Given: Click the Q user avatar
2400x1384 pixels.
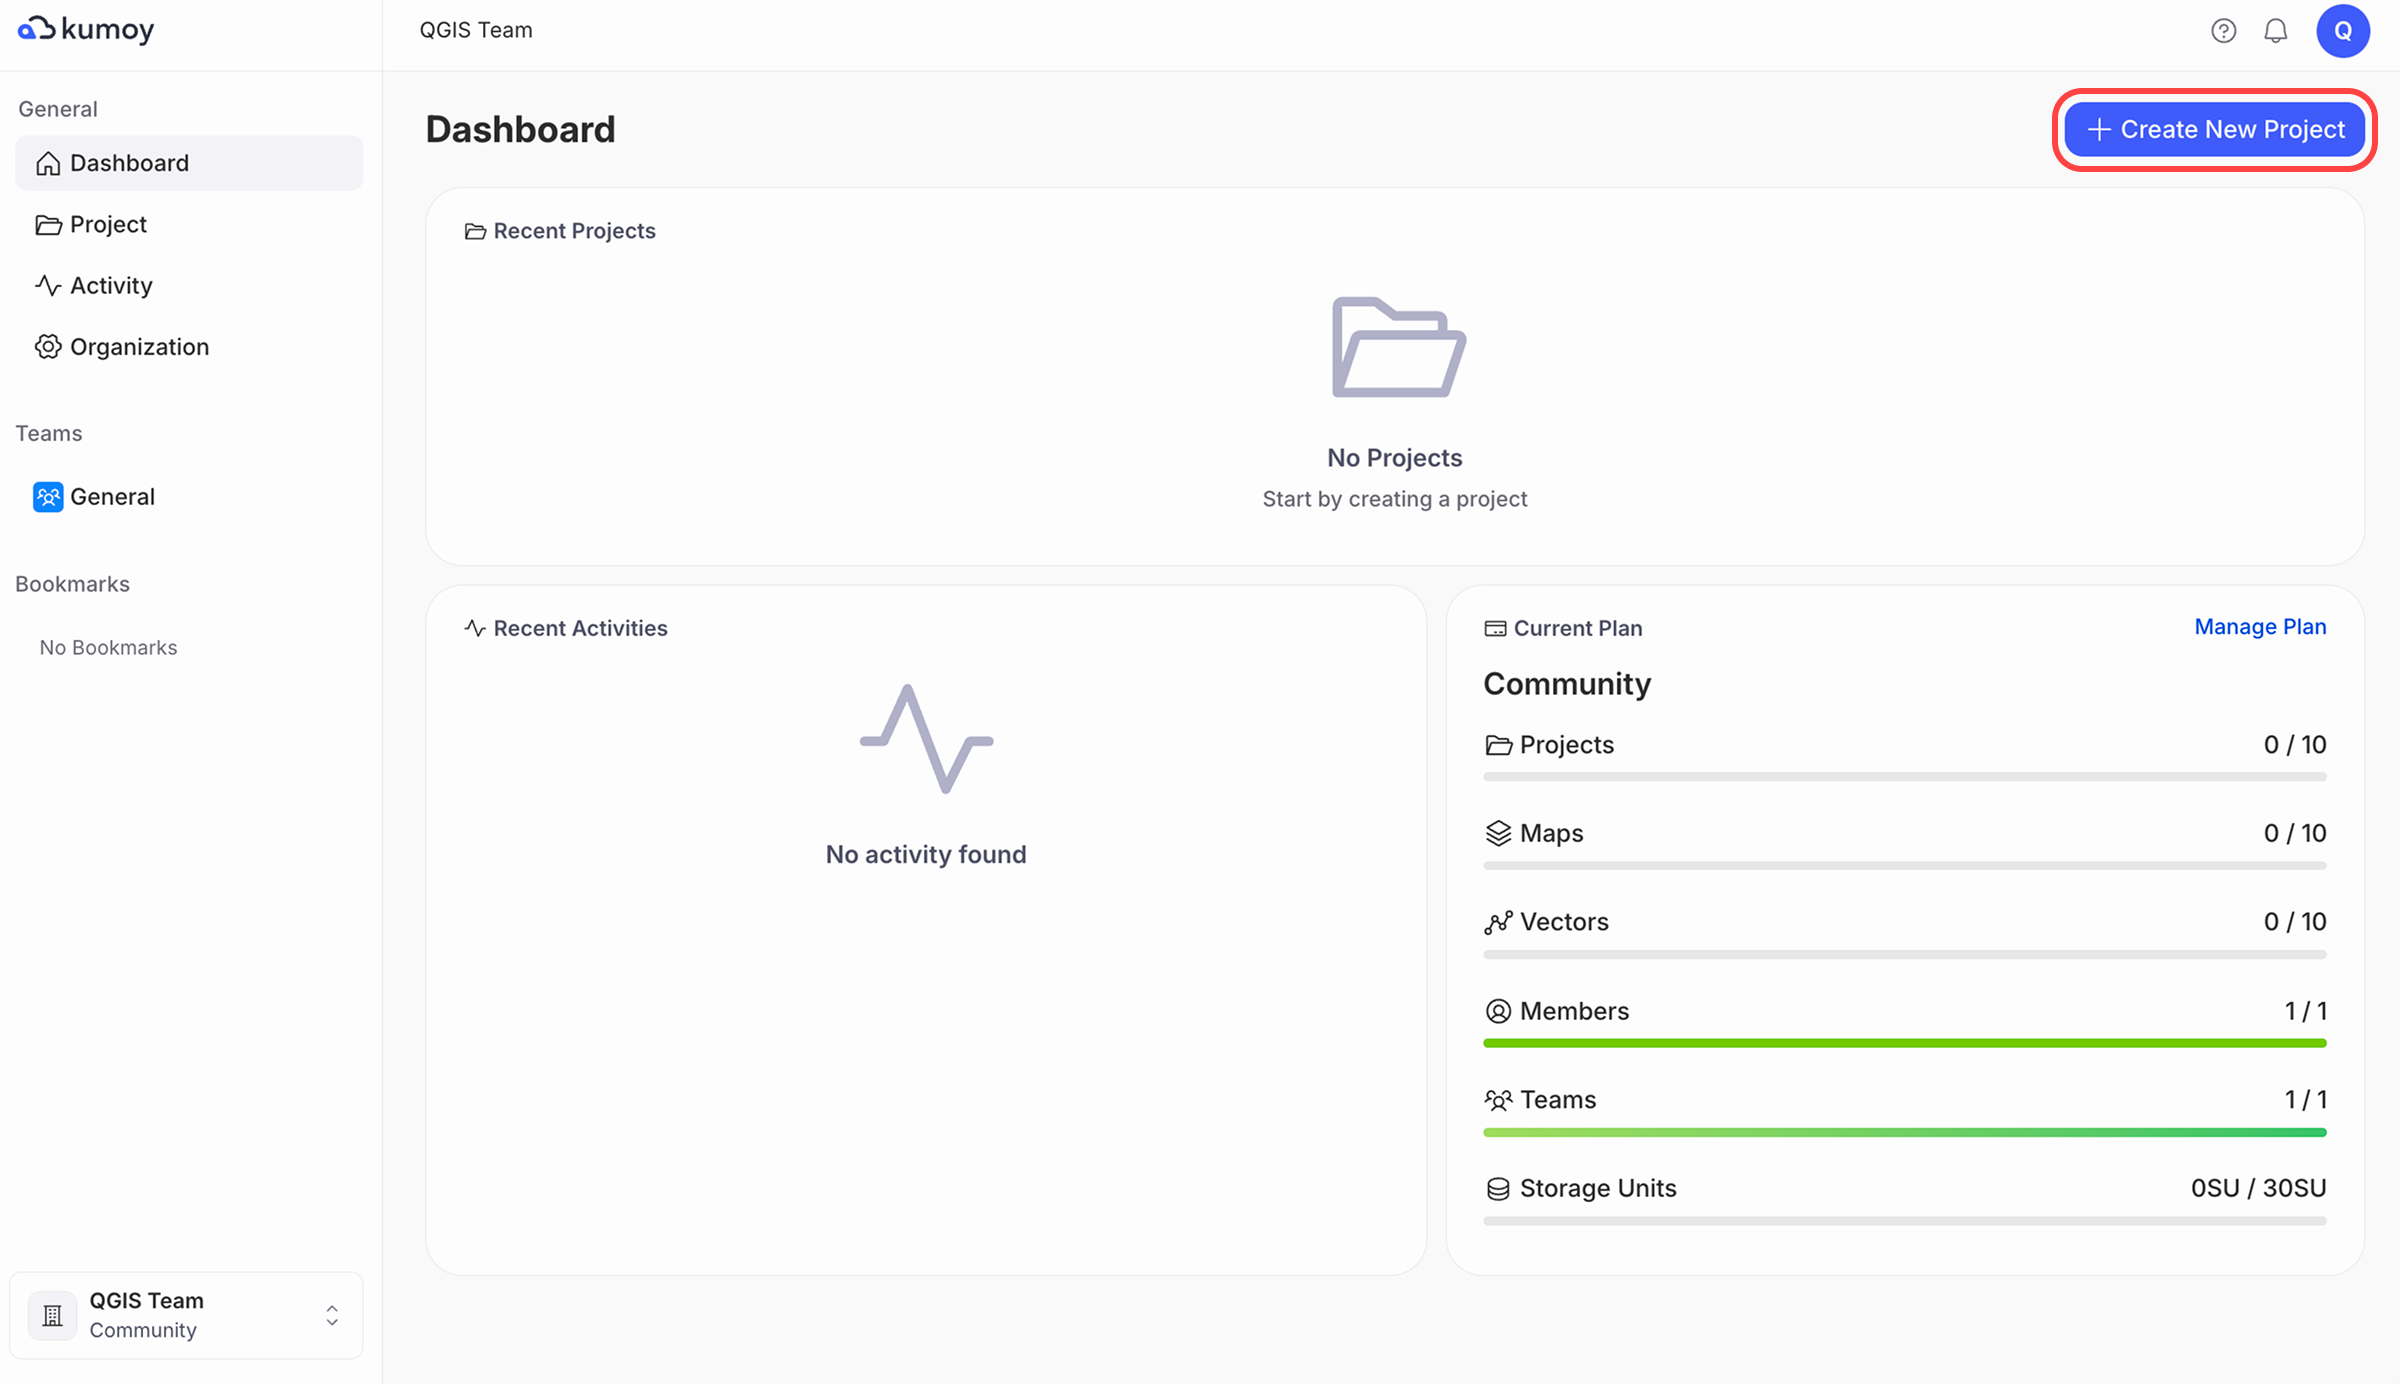Looking at the screenshot, I should click(x=2342, y=31).
